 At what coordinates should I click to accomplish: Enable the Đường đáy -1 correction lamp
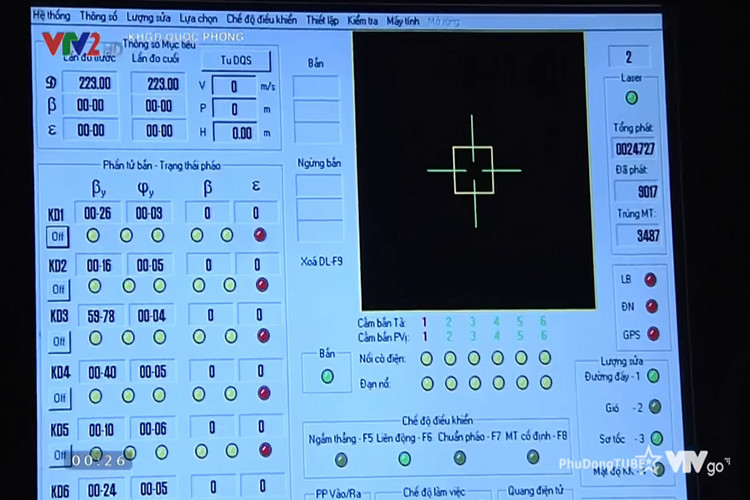pos(653,376)
